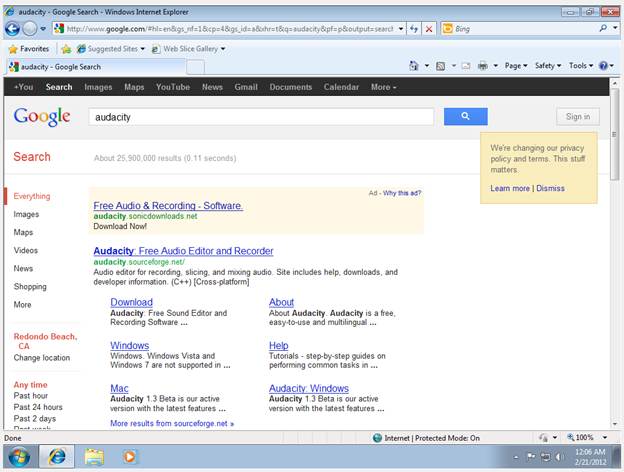The image size is (624, 472).
Task: Click the Bing magnifier search icon
Action: click(603, 28)
